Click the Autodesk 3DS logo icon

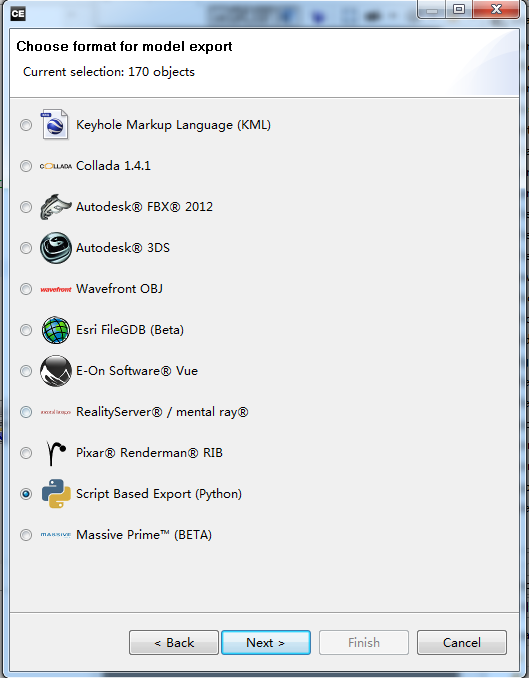(x=56, y=248)
